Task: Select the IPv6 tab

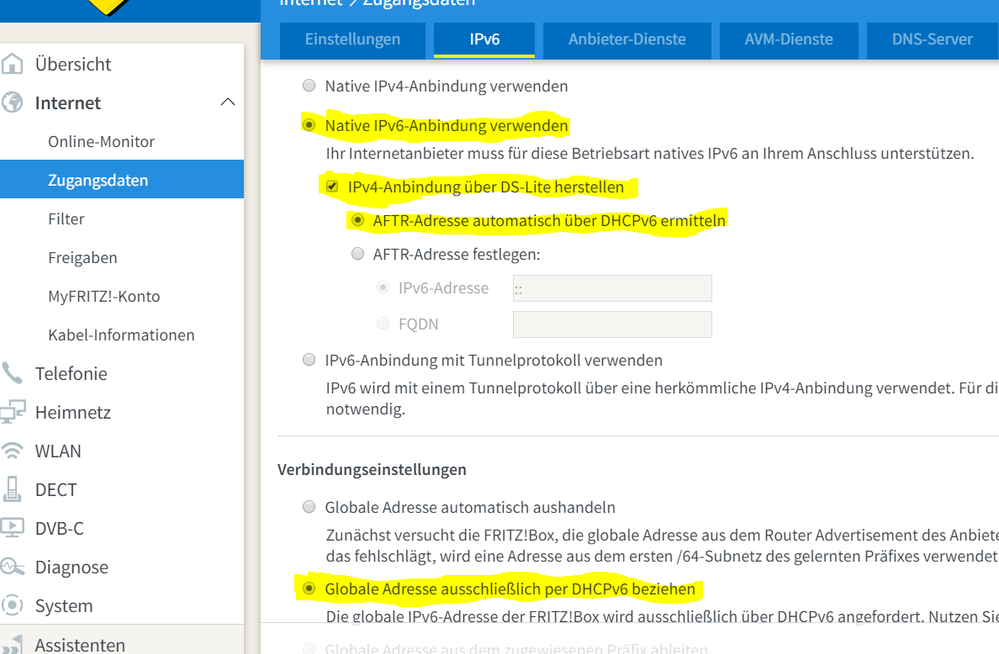Action: point(484,40)
